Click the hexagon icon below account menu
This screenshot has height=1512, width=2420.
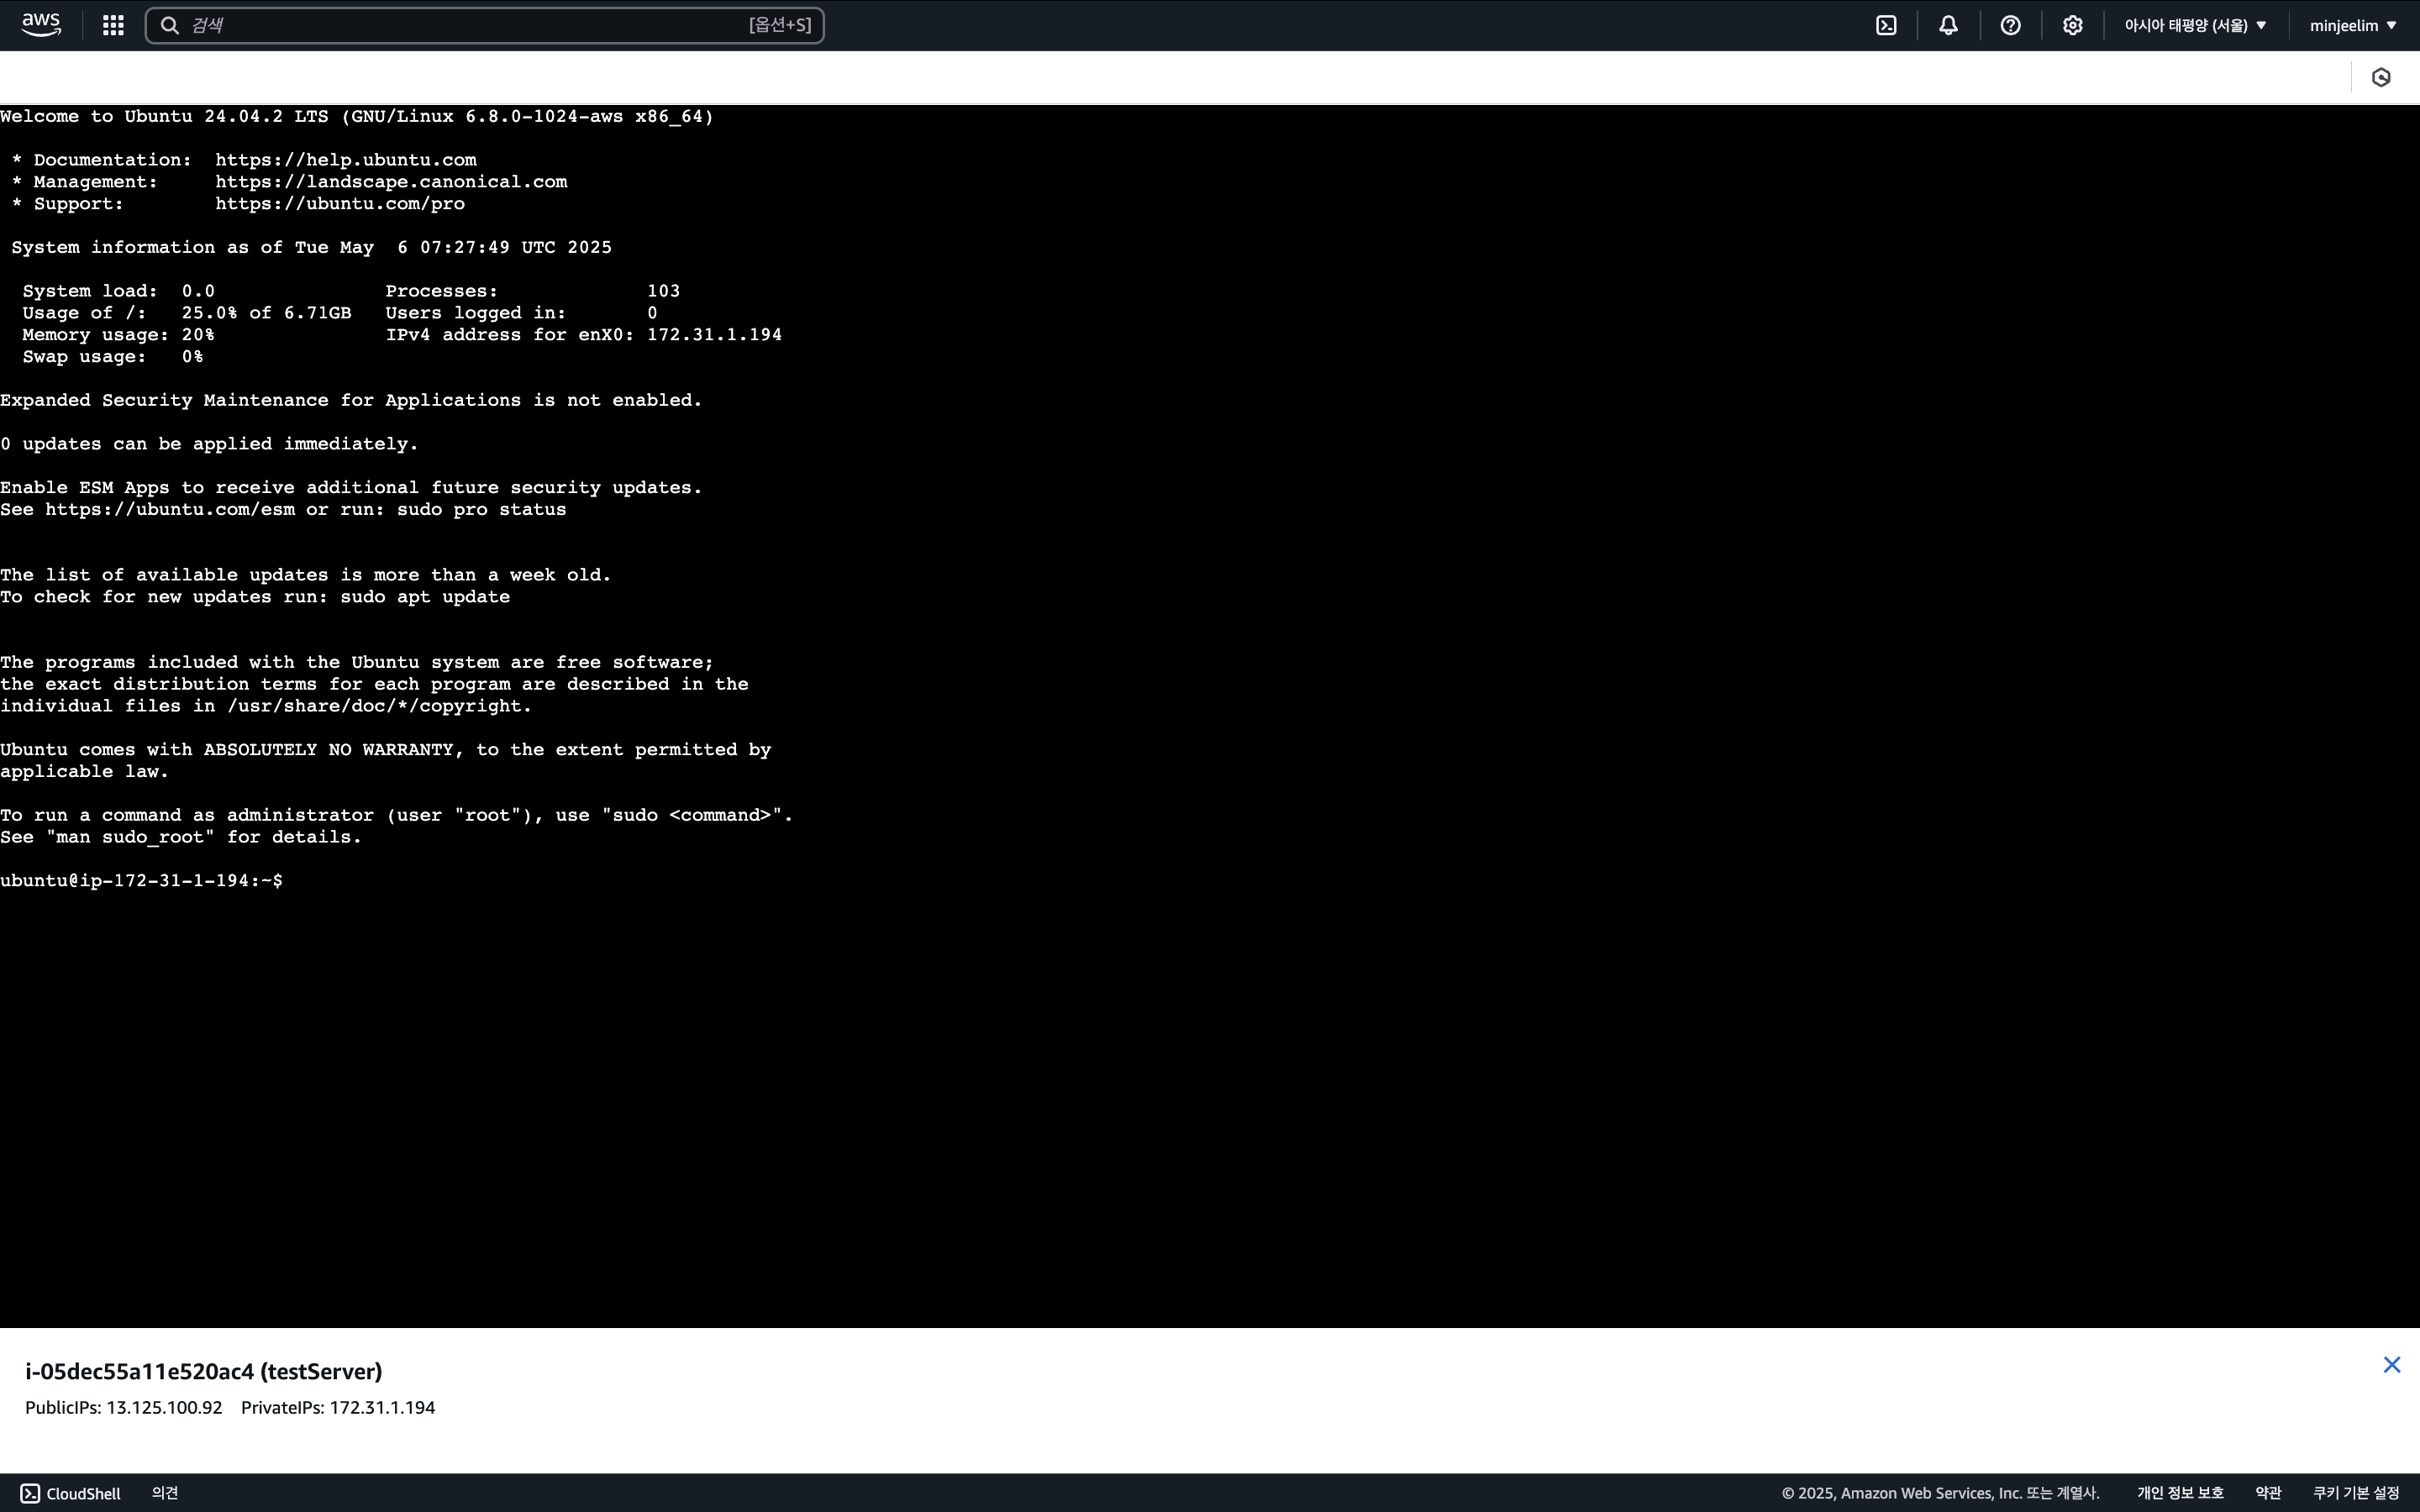tap(2381, 77)
